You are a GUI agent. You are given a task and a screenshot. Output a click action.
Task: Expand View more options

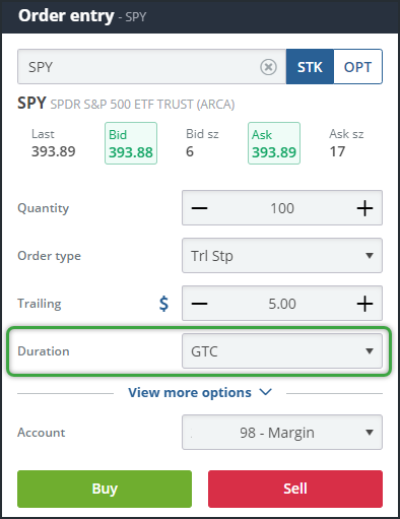(200, 393)
